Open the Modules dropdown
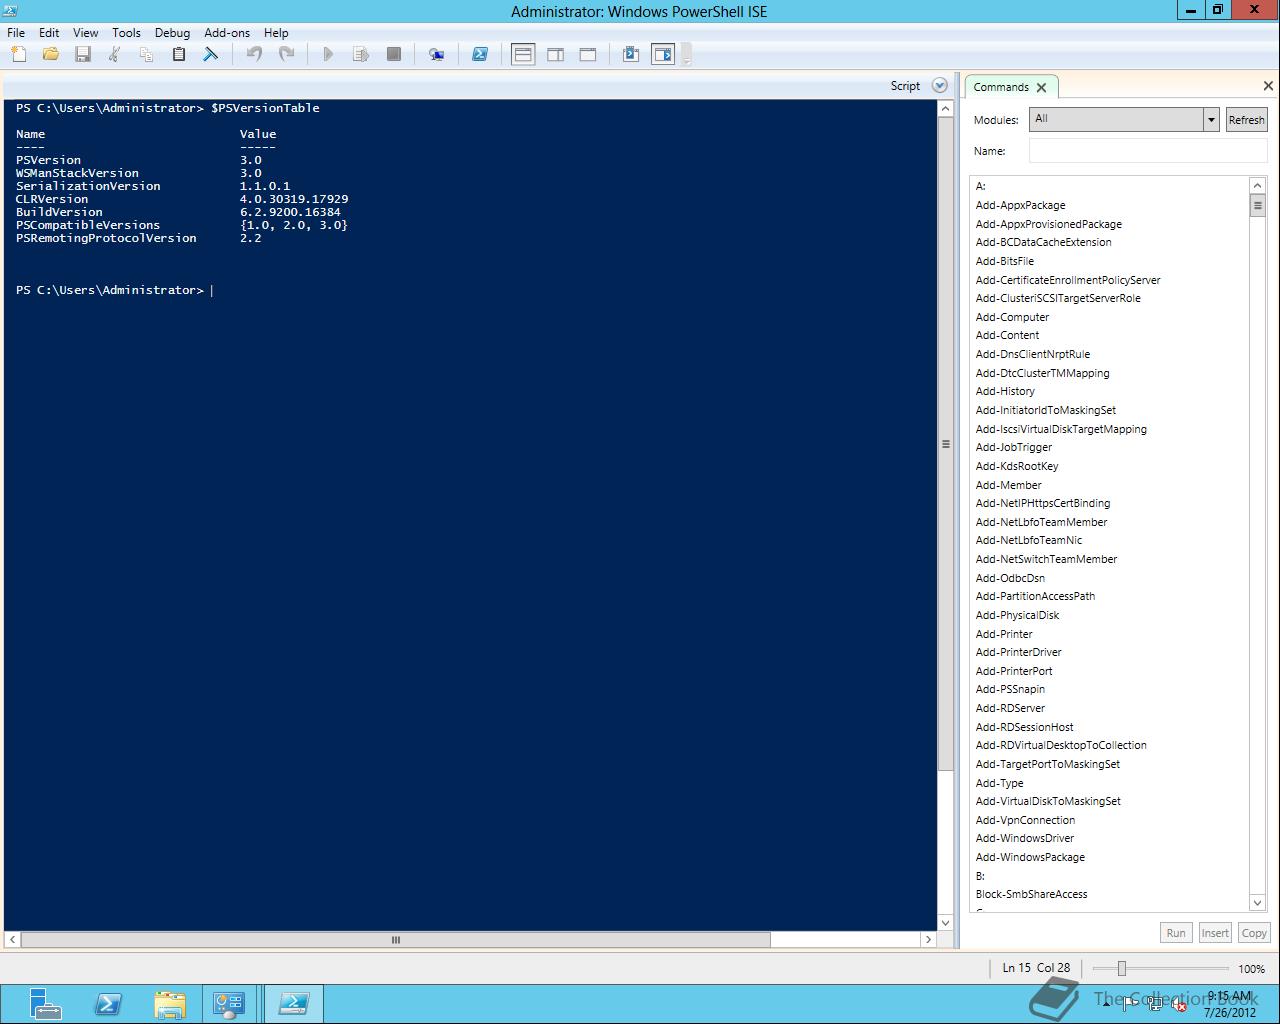This screenshot has width=1280, height=1024. pos(1211,119)
